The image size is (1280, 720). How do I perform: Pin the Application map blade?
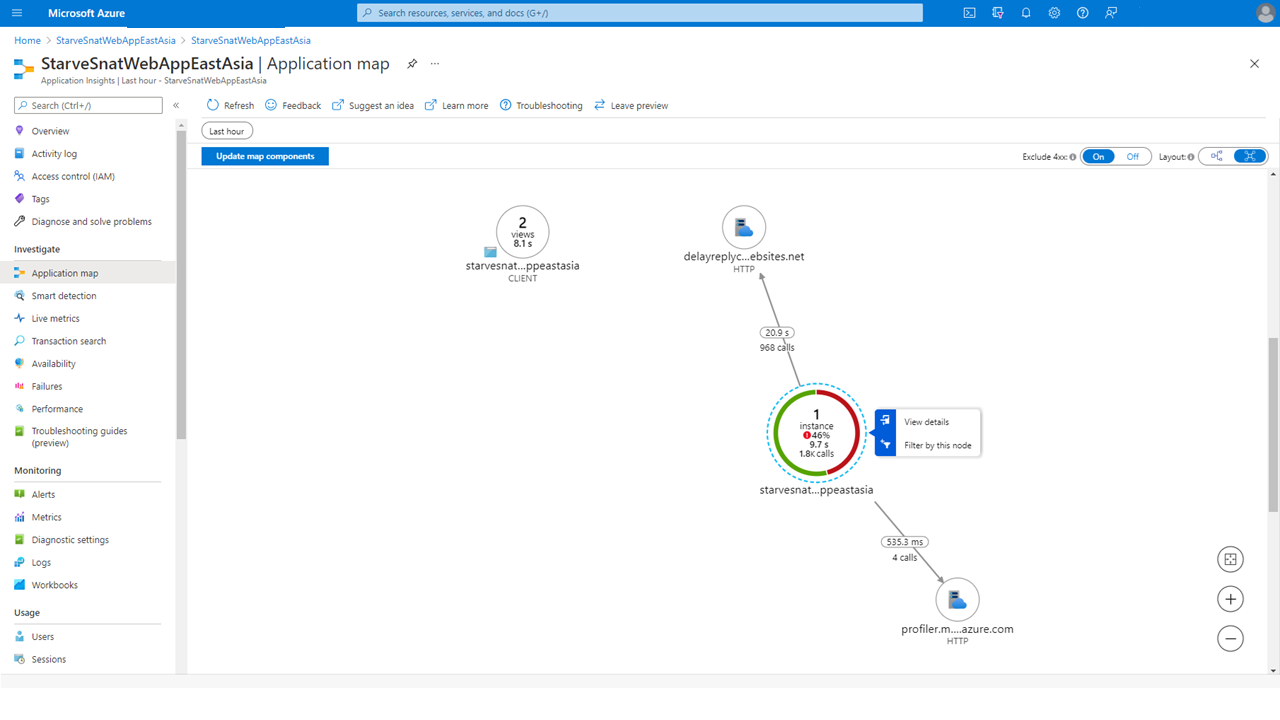tap(412, 64)
